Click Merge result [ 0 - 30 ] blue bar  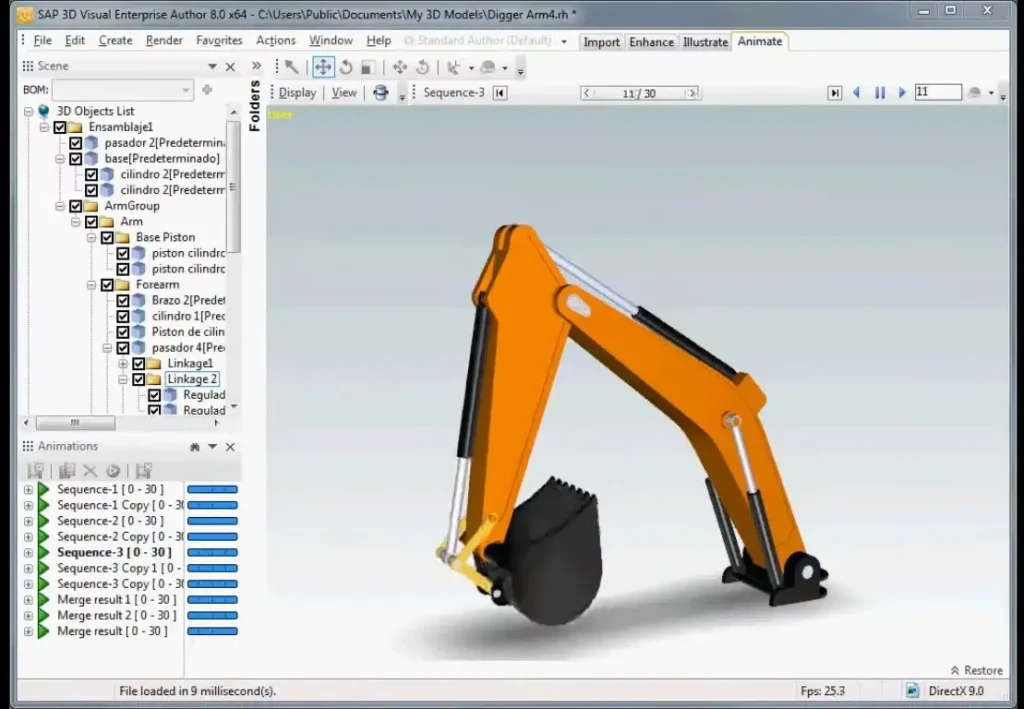click(x=212, y=631)
